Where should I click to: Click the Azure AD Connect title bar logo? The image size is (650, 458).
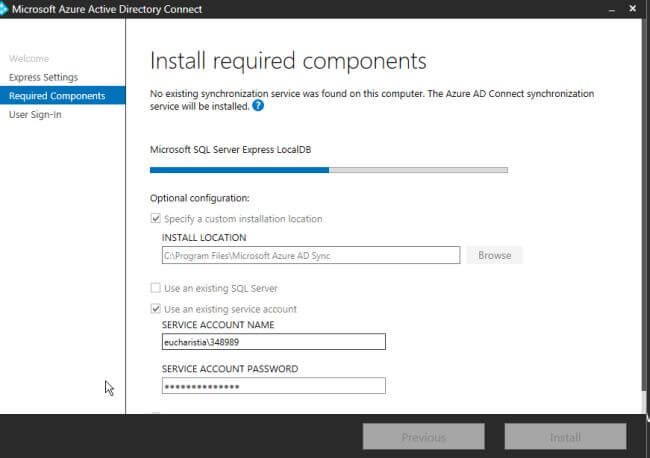click(x=3, y=9)
